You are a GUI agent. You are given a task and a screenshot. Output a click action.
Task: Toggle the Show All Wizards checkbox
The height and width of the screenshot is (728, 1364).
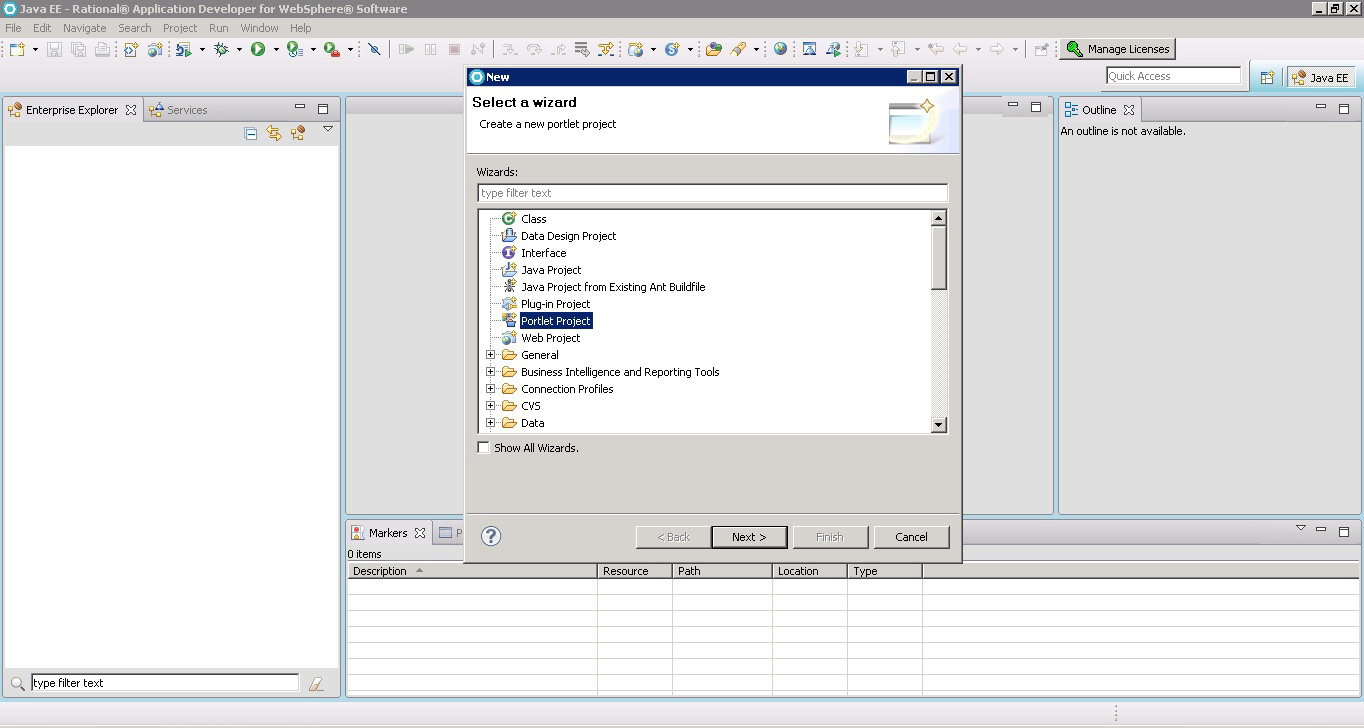[x=484, y=448]
